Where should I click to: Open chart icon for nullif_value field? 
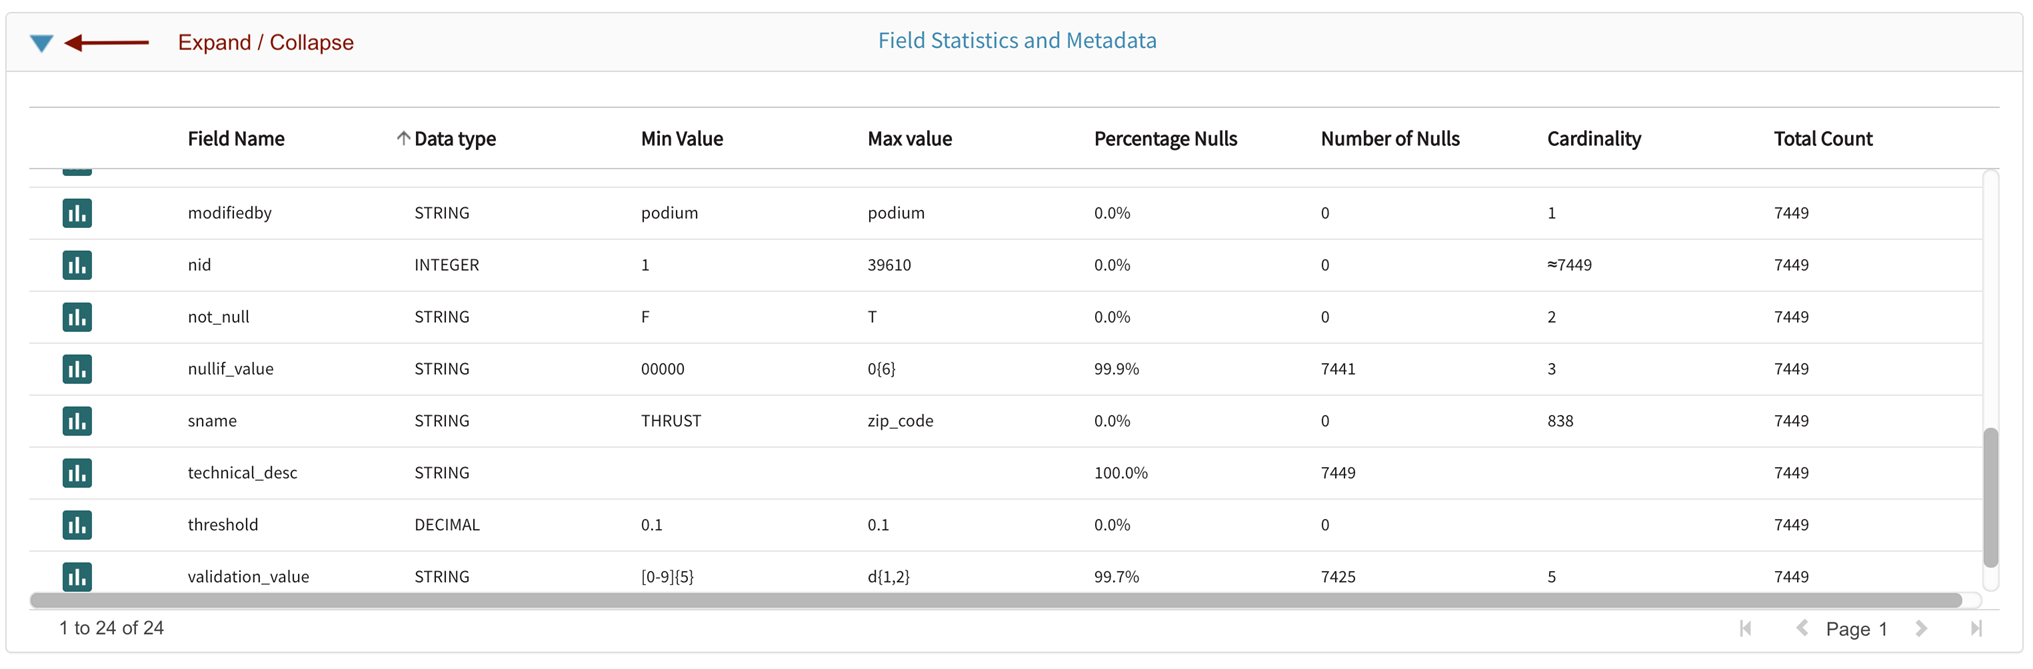(77, 369)
